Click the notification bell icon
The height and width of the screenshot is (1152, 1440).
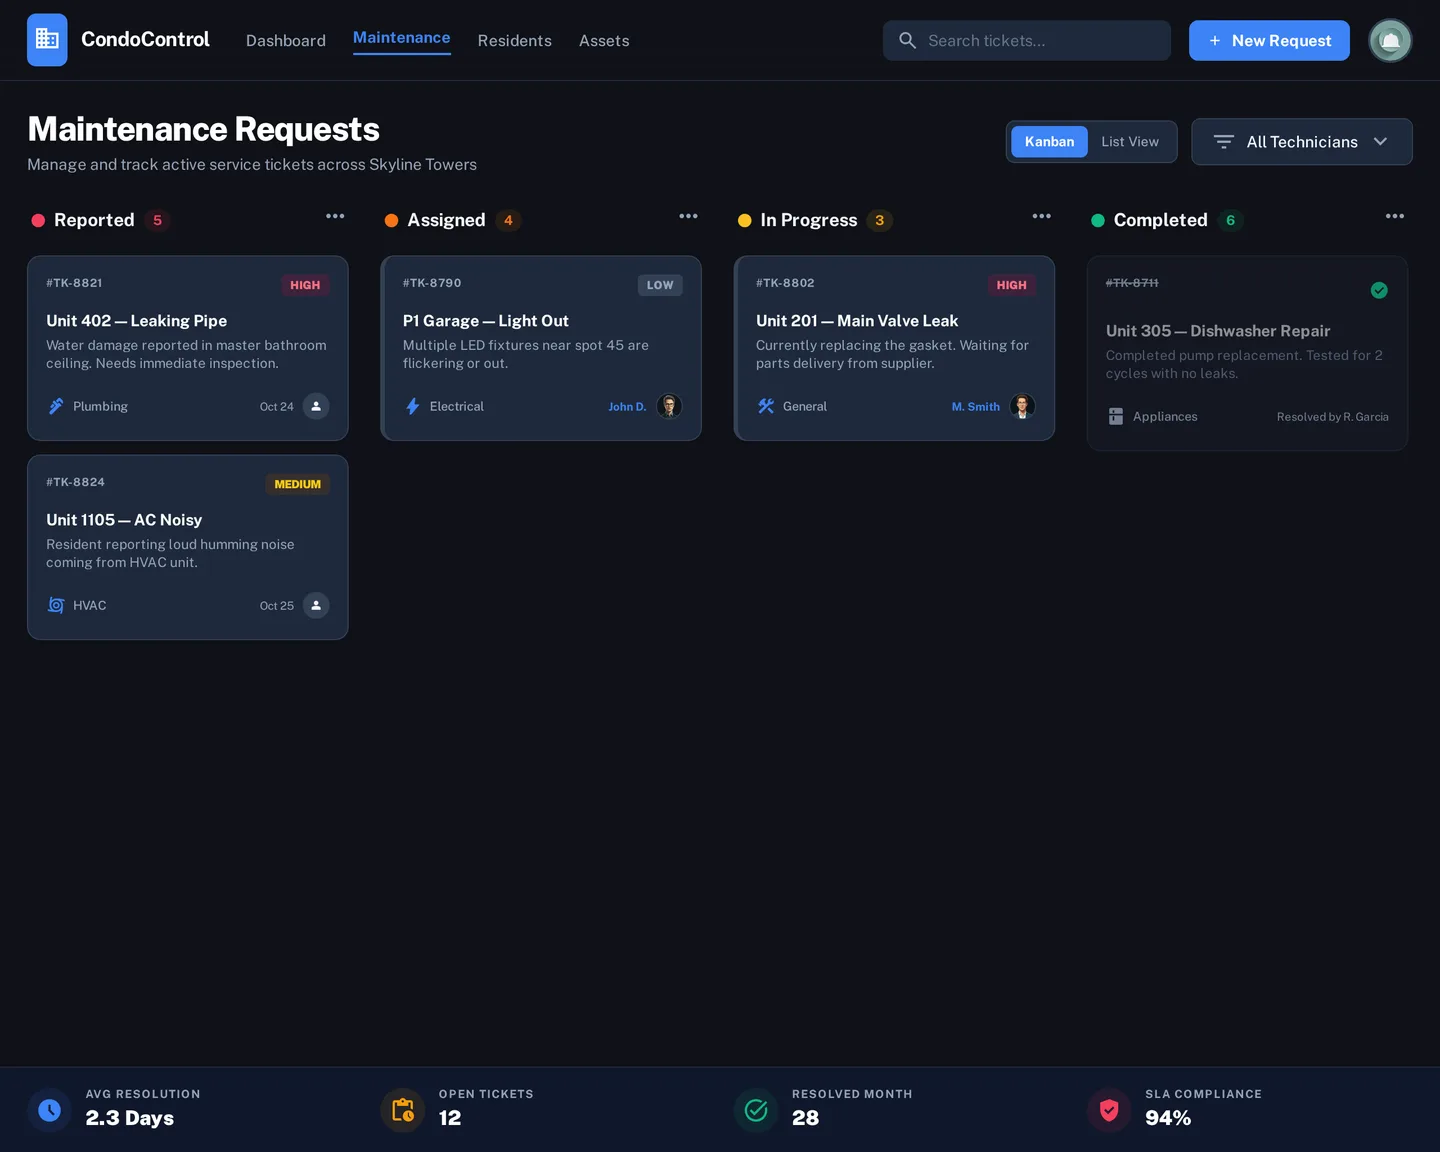coord(1390,40)
